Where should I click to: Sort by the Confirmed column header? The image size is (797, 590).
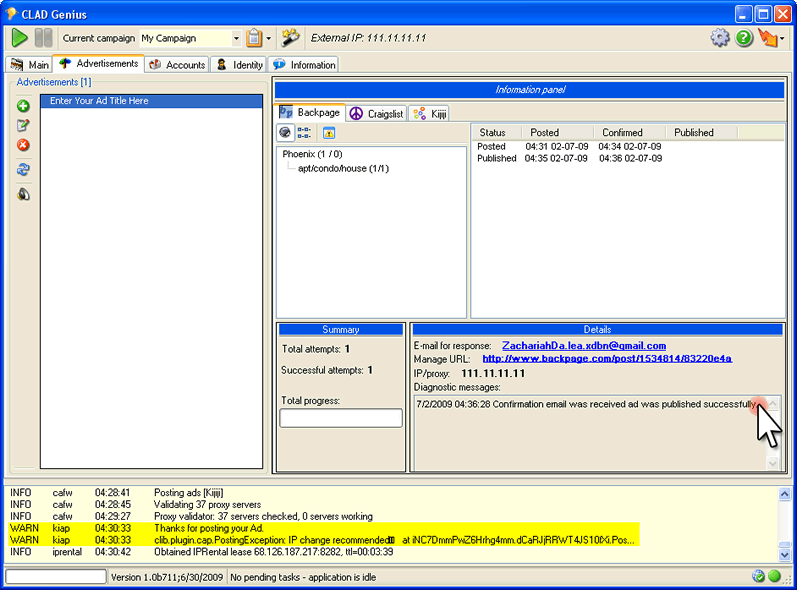click(x=629, y=133)
